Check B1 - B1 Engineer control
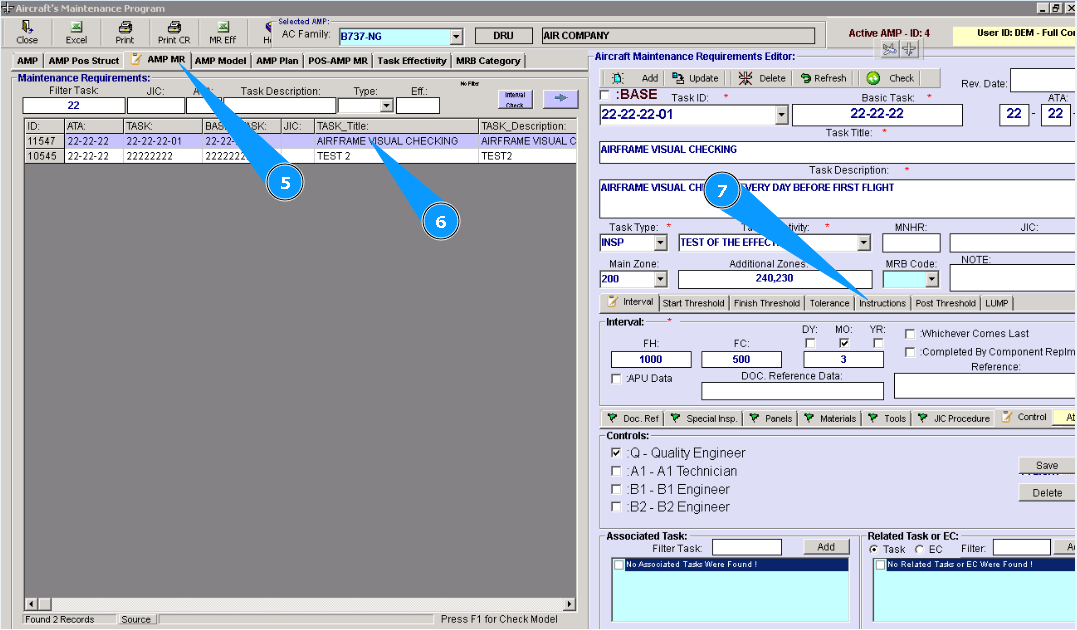1077x630 pixels. point(616,490)
